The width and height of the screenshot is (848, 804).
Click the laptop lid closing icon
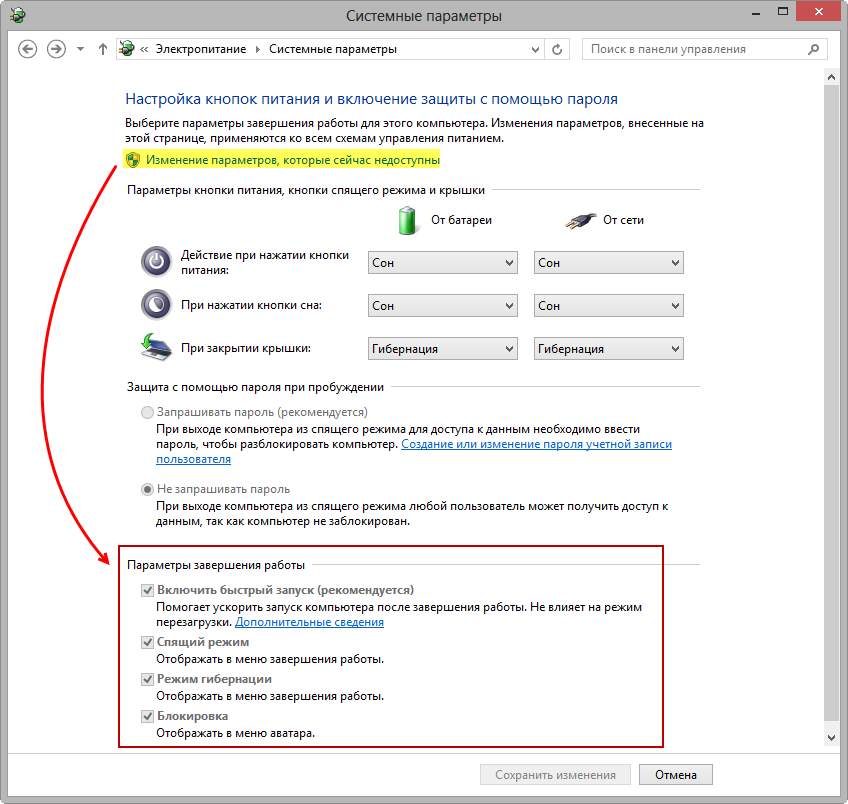point(156,347)
